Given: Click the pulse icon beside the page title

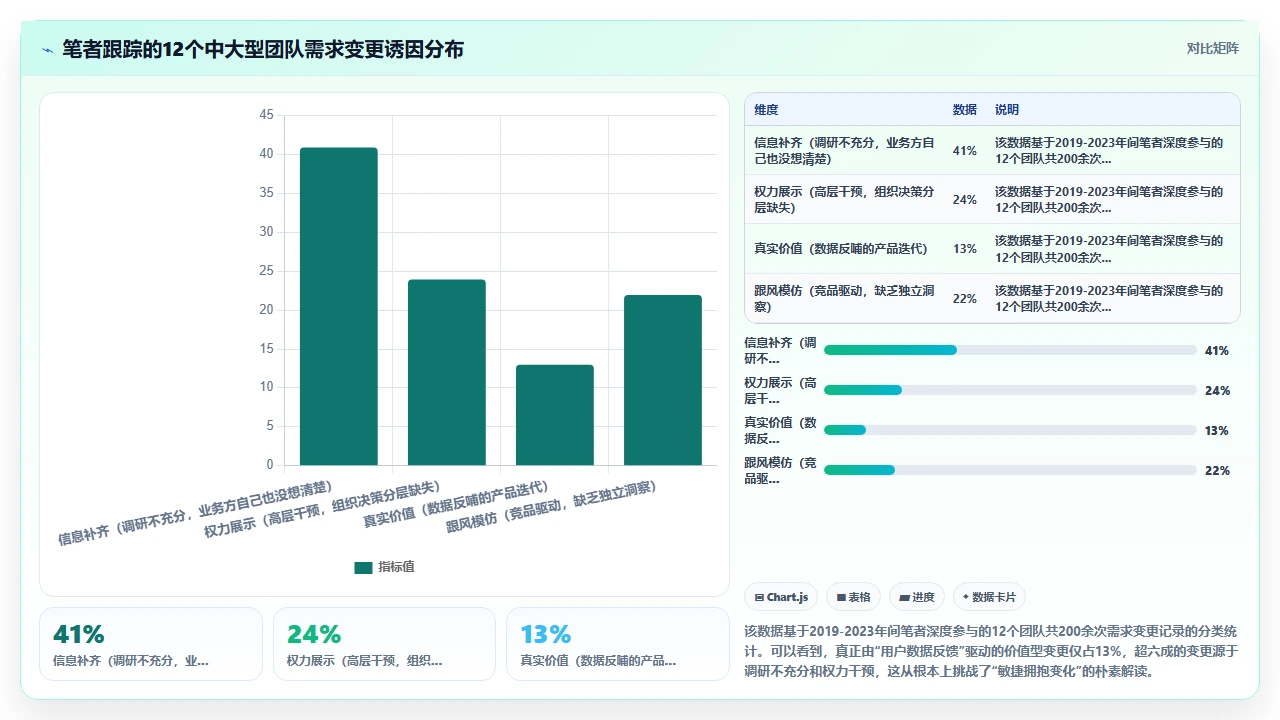Looking at the screenshot, I should 47,49.
